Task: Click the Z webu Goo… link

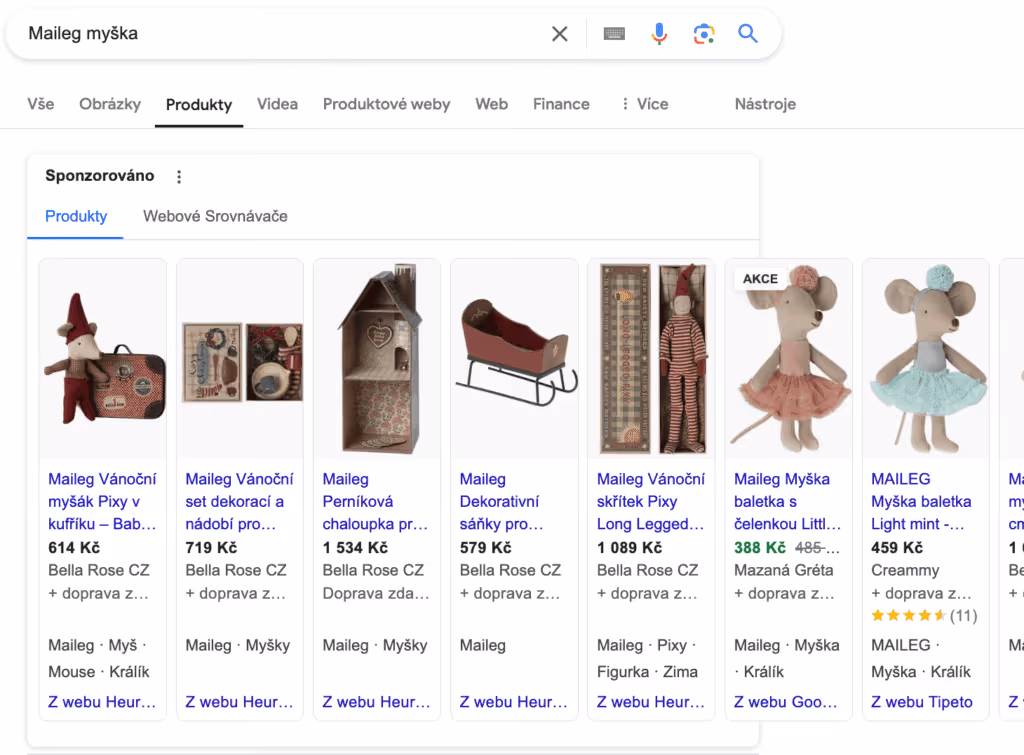Action: [x=786, y=702]
